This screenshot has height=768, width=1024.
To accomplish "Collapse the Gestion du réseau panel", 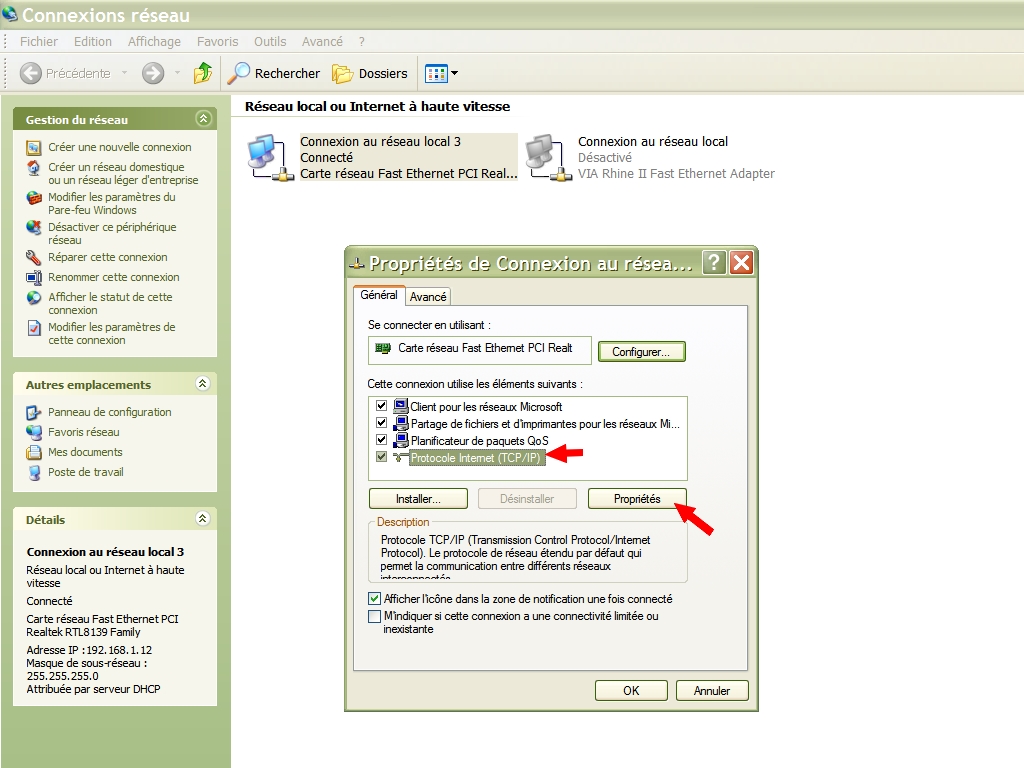I will point(204,119).
